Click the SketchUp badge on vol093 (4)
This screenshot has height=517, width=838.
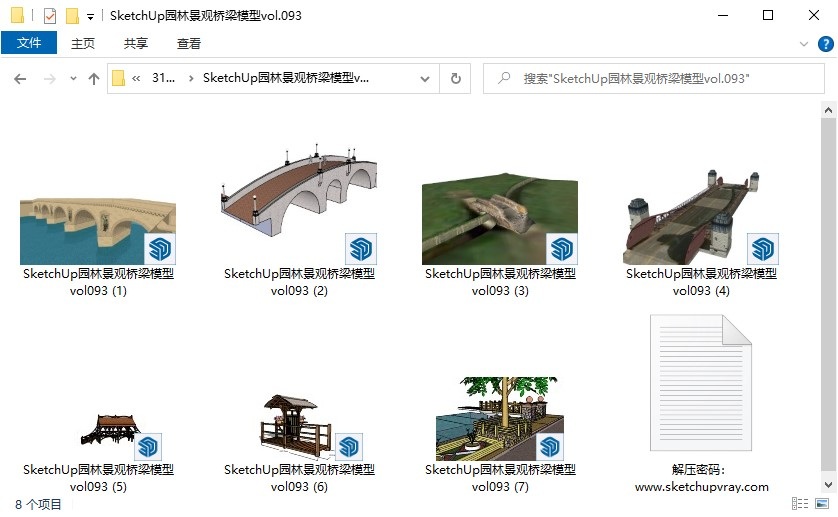pyautogui.click(x=763, y=249)
